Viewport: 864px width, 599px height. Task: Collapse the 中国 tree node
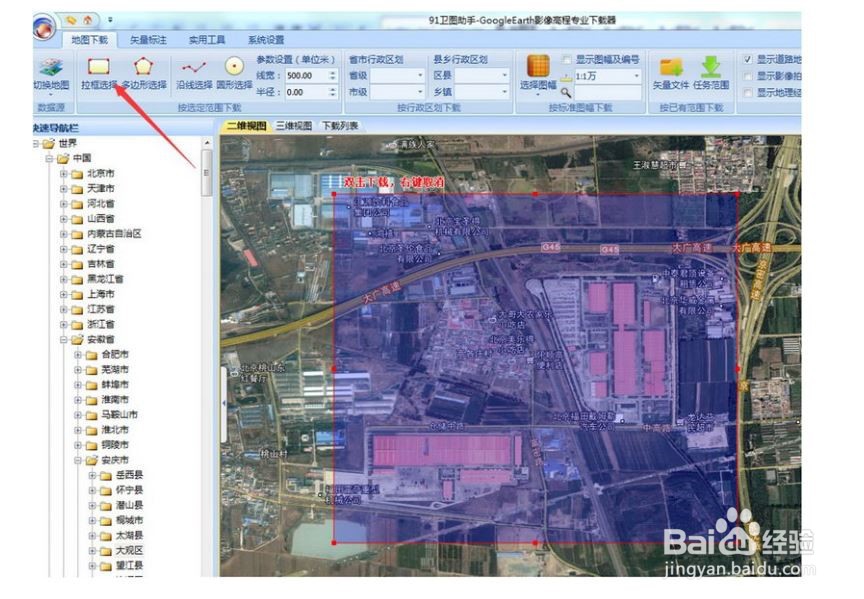tap(49, 159)
